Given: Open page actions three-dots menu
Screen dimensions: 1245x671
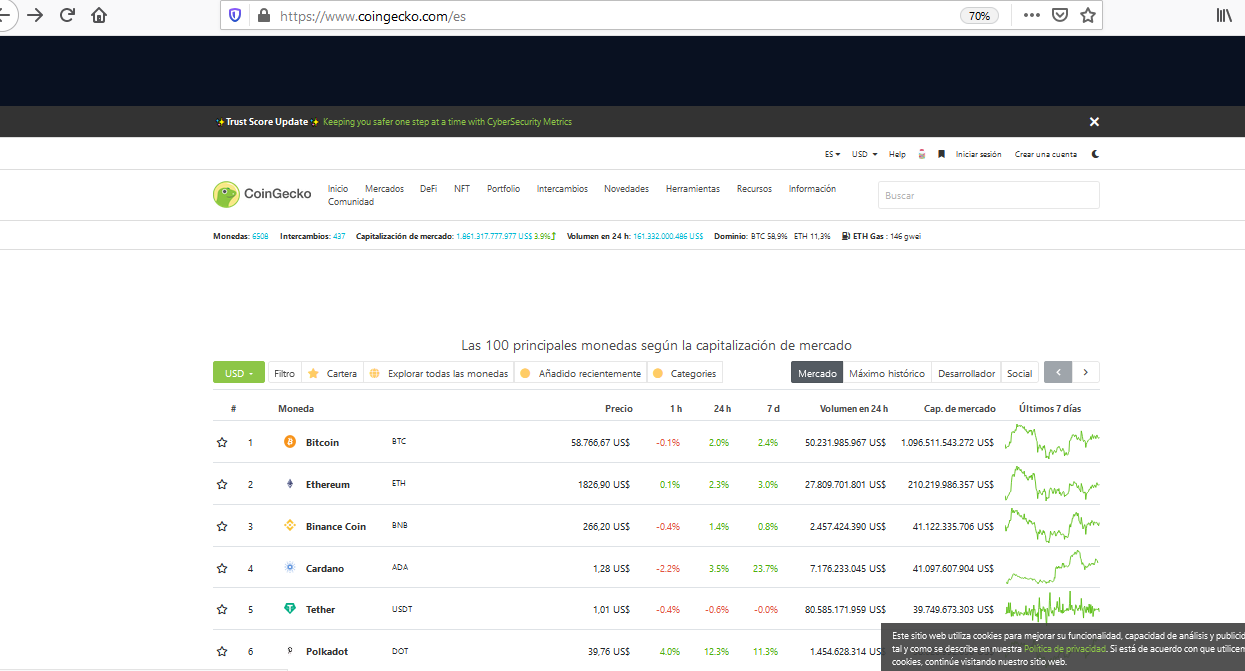Looking at the screenshot, I should [1032, 15].
